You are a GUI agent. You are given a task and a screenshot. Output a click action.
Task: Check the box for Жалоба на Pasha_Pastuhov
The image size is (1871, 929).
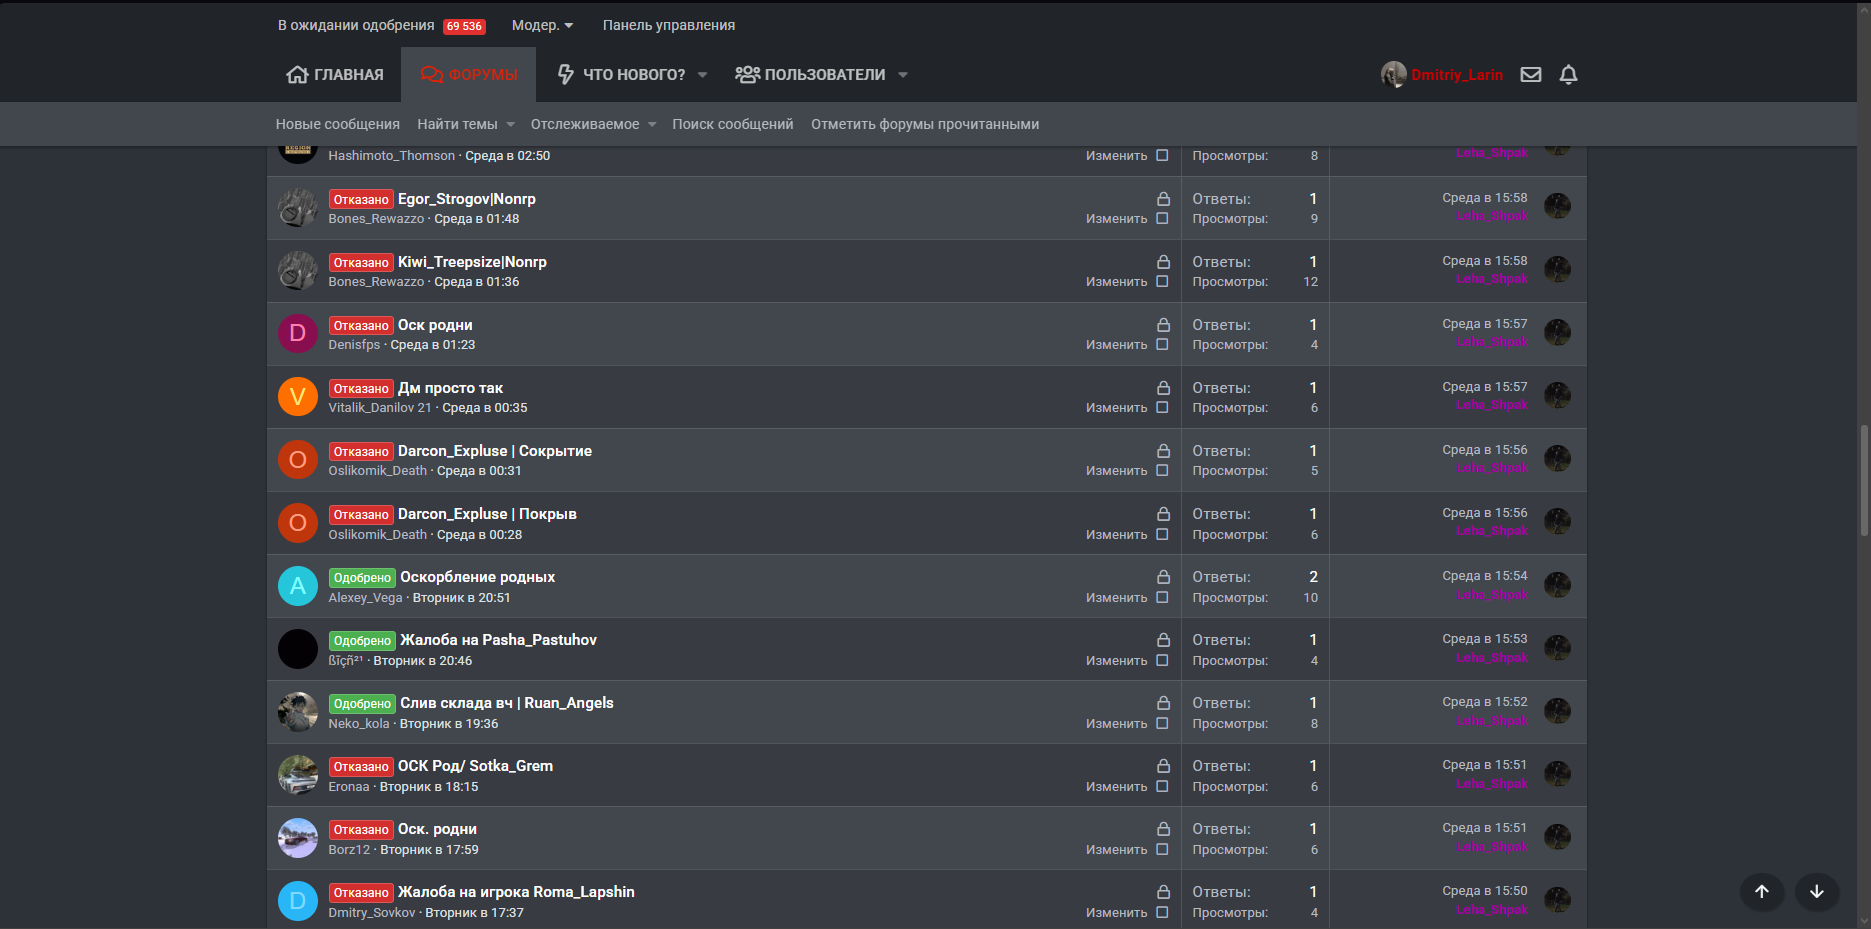click(x=1162, y=661)
